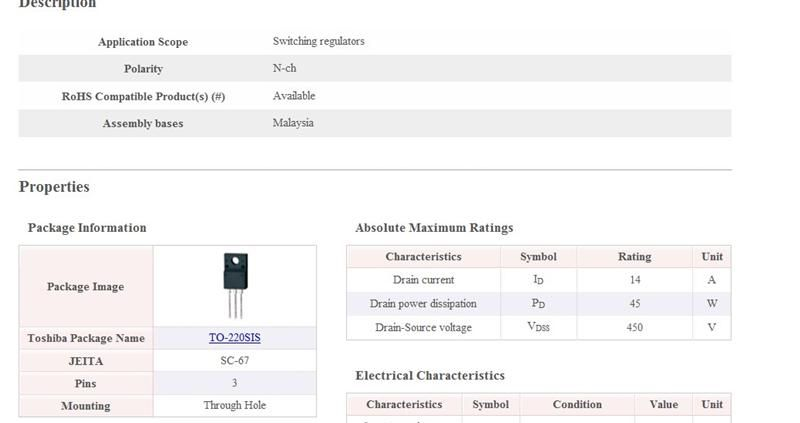
Task: Click the Drain current row
Action: point(423,280)
